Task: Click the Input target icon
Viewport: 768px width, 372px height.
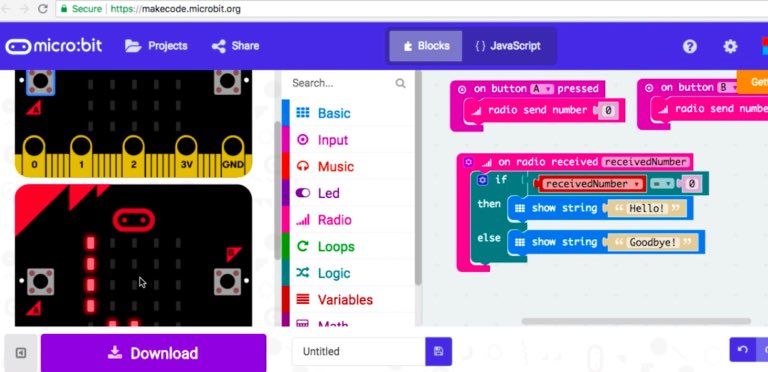Action: point(303,140)
